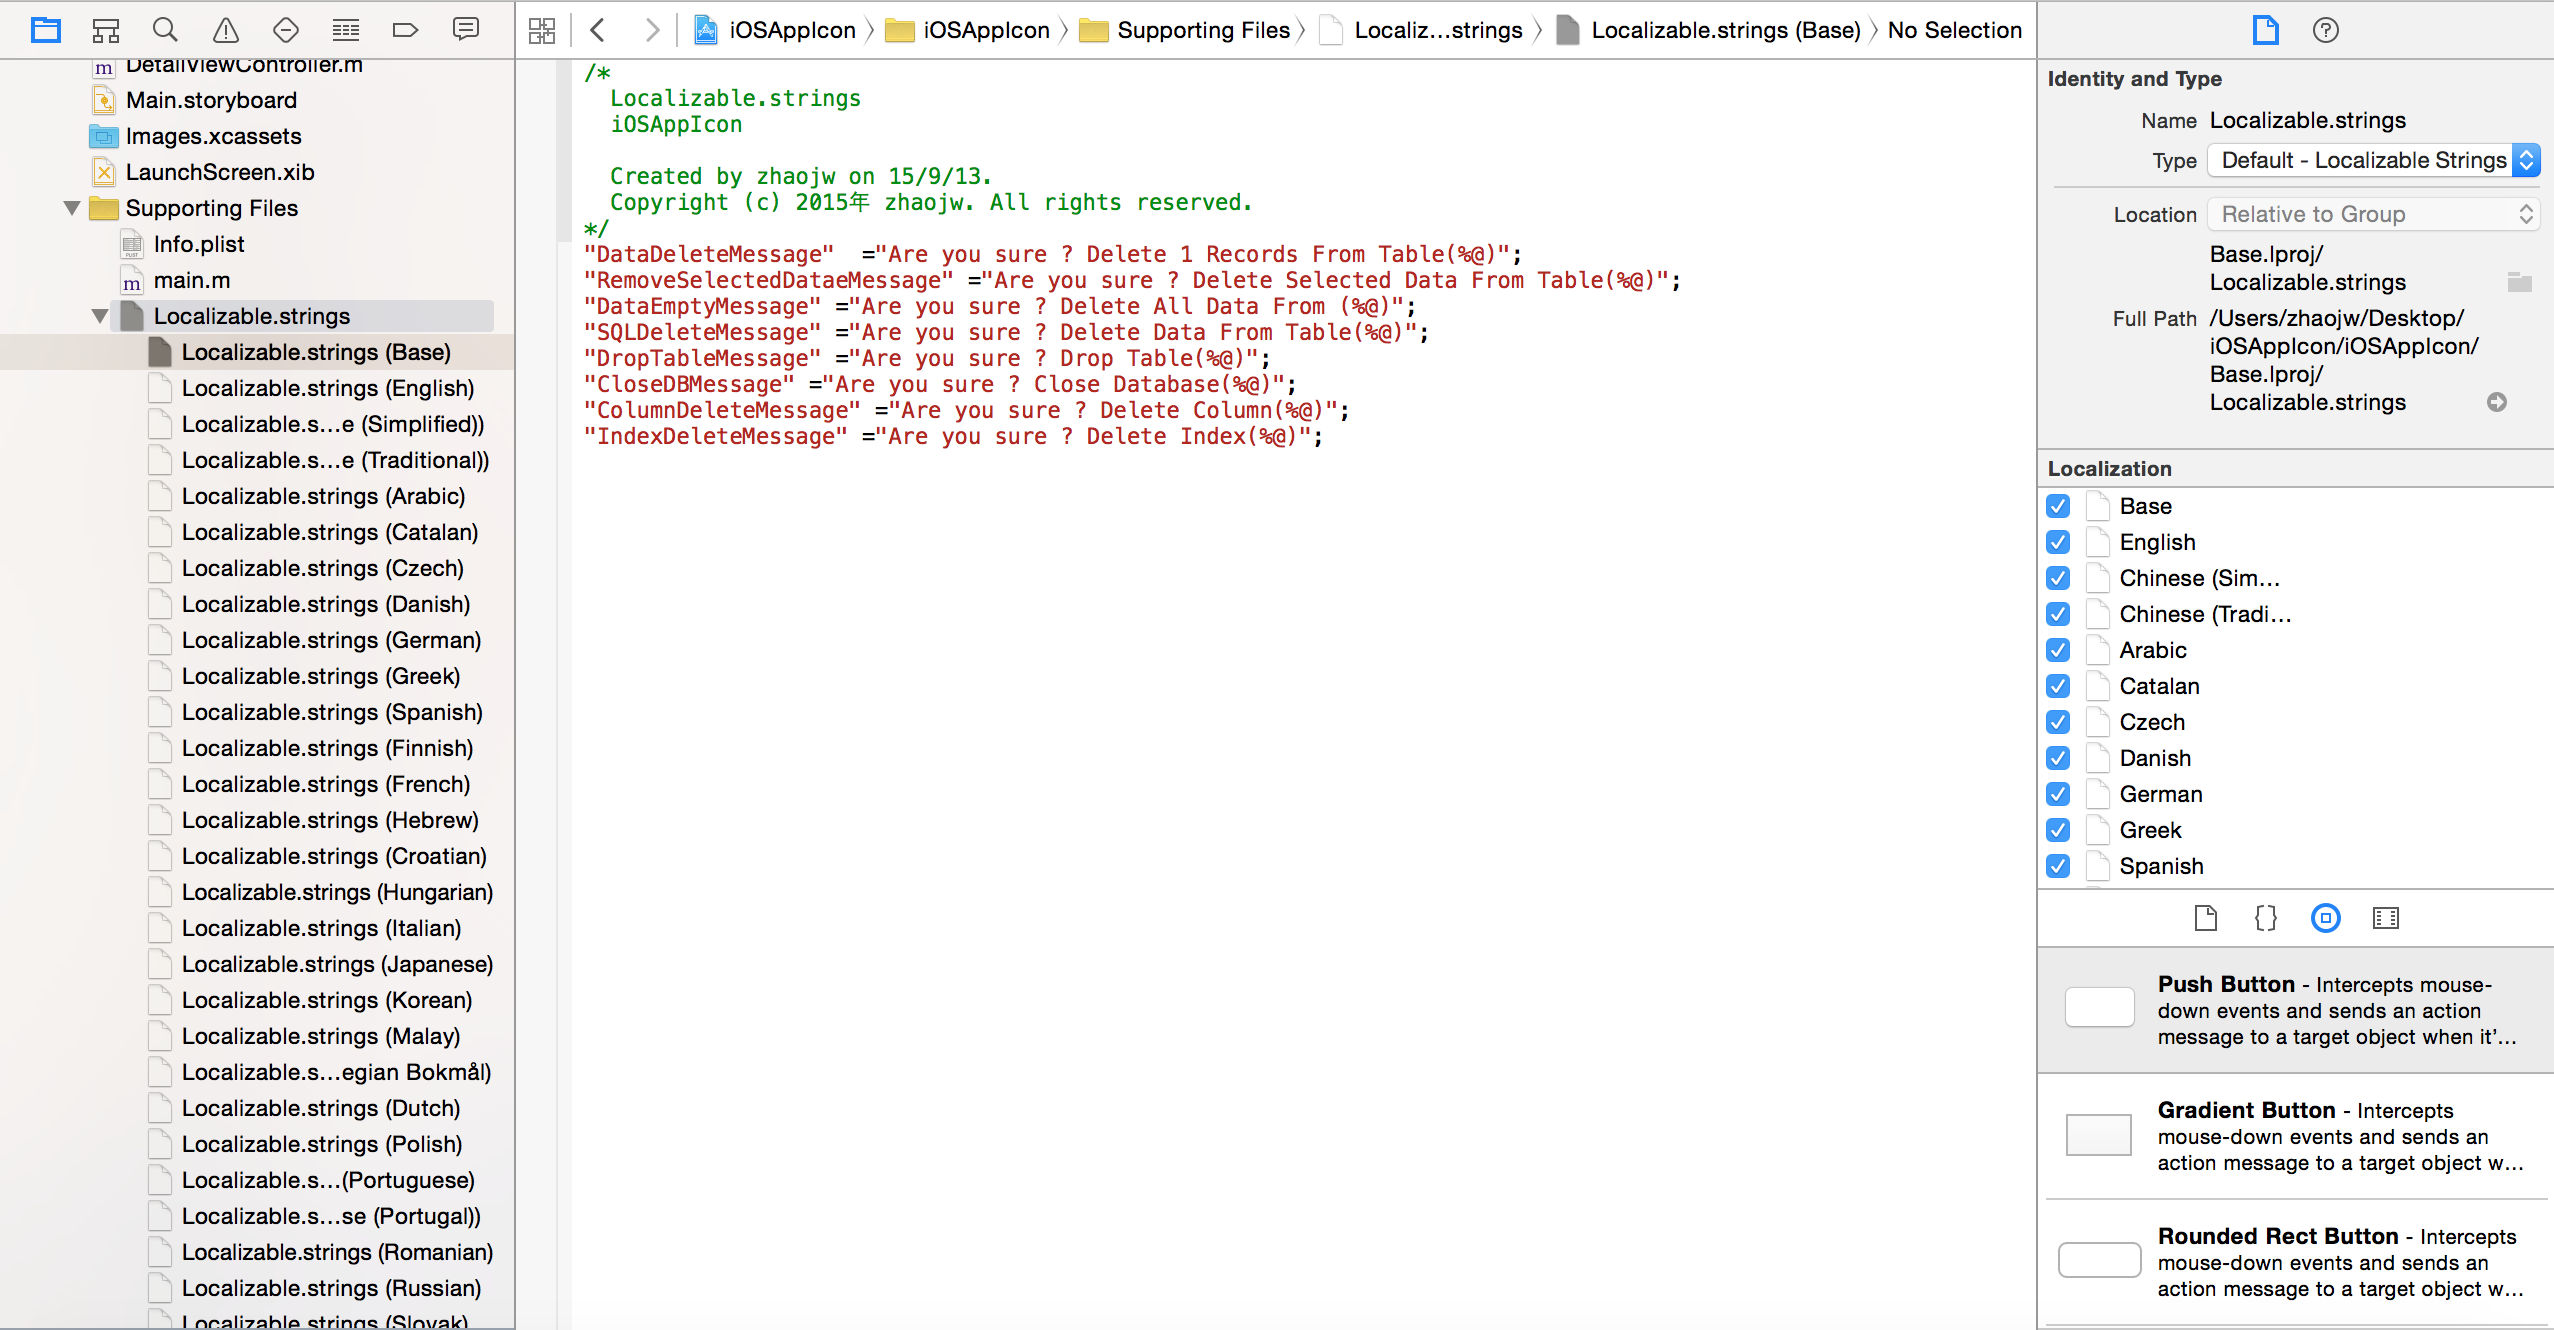Collapse the Supporting Files folder triangle
The width and height of the screenshot is (2554, 1330).
click(x=72, y=208)
